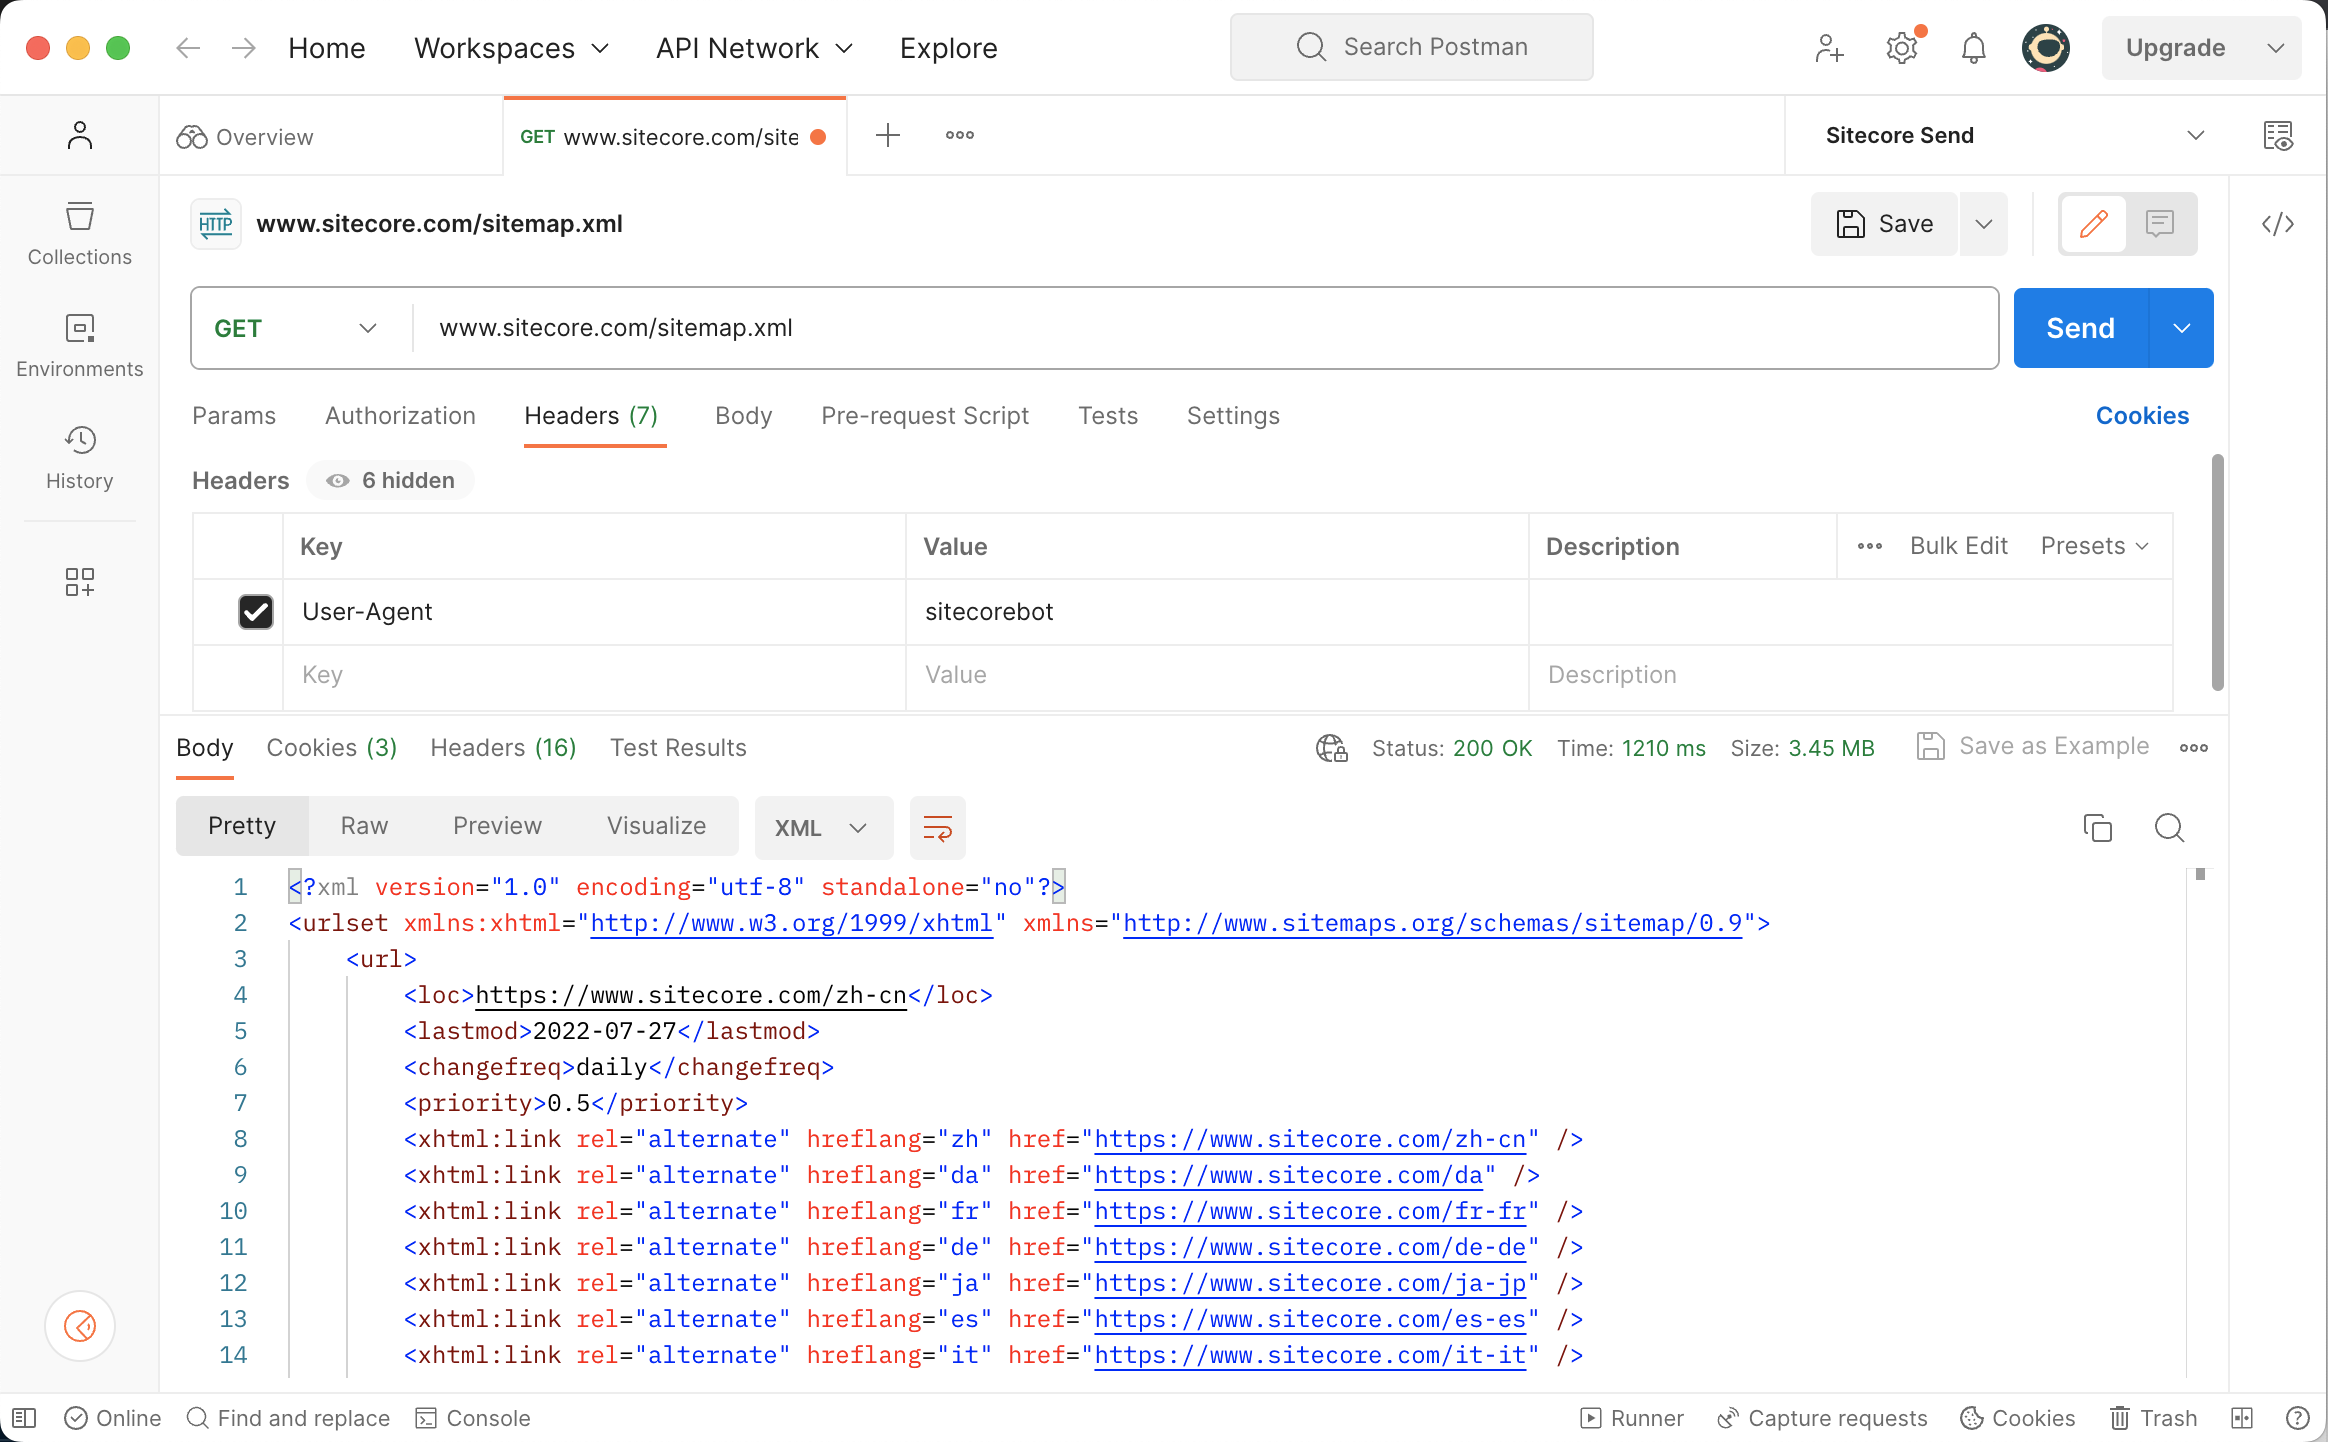Open the Runner from status bar
Screen dimensions: 2328x1442
[1632, 1418]
